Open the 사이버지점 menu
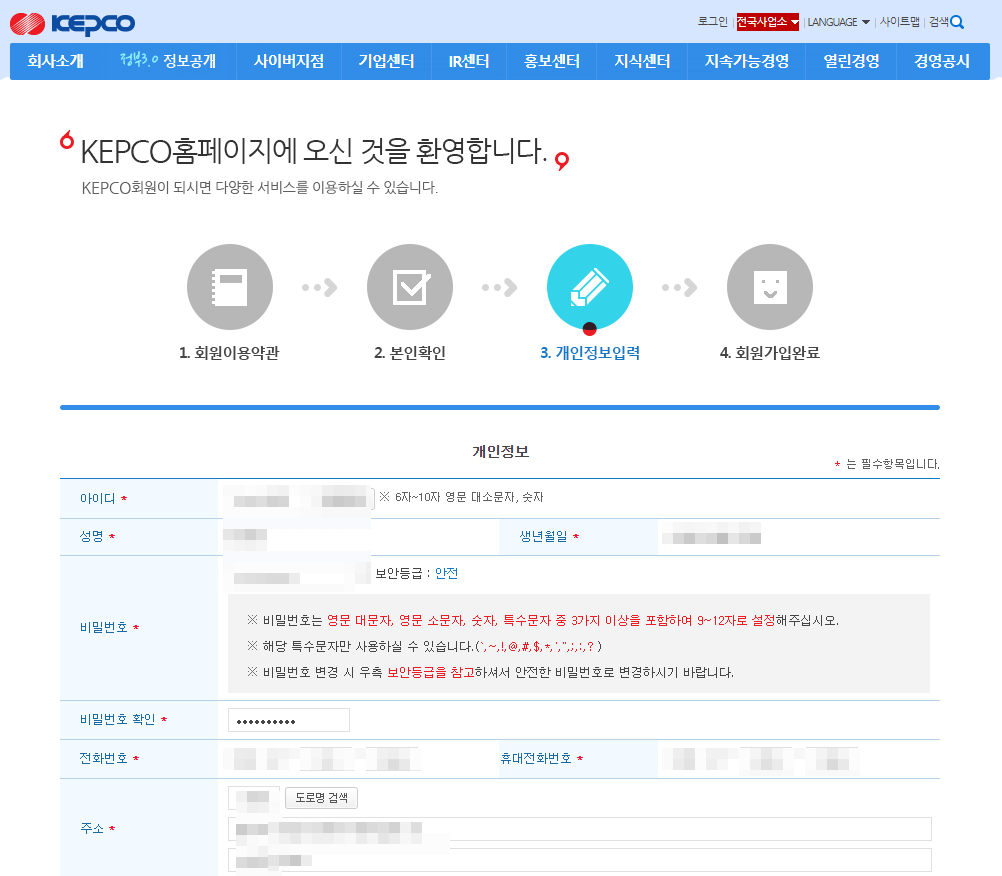This screenshot has width=1002, height=876. pyautogui.click(x=289, y=61)
